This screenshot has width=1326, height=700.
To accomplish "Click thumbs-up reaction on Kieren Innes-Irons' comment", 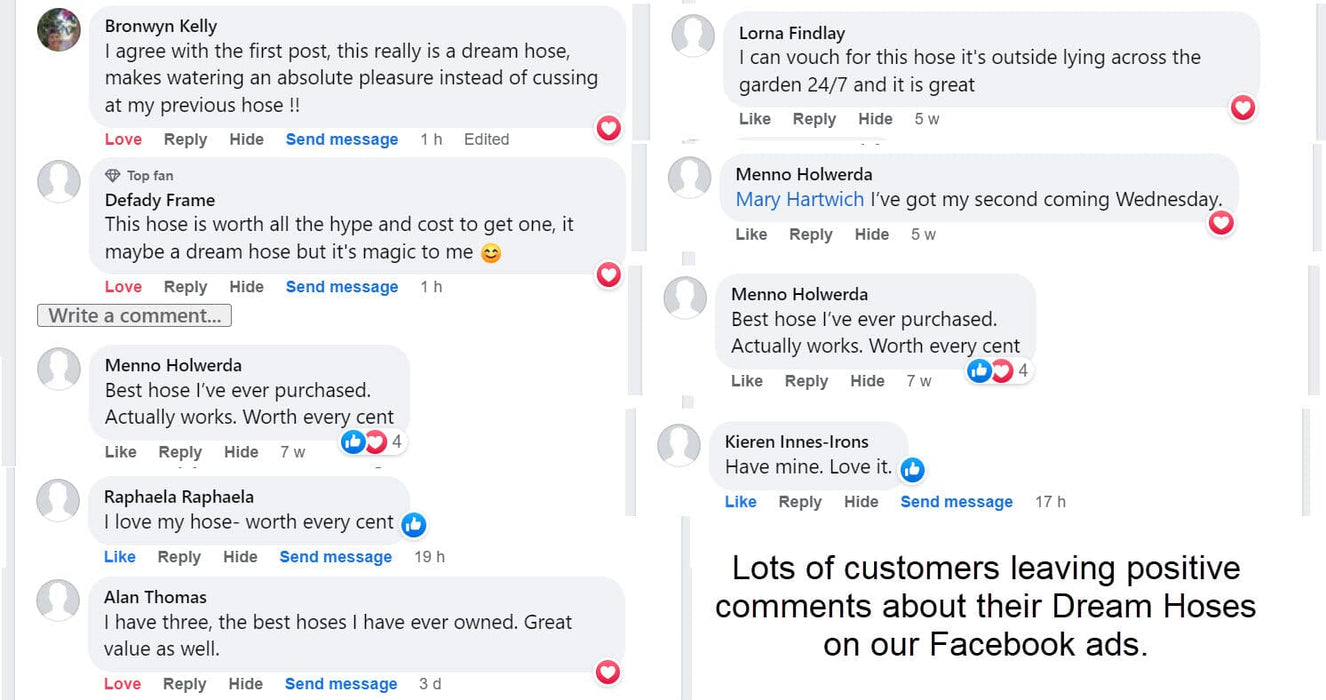I will tap(911, 469).
